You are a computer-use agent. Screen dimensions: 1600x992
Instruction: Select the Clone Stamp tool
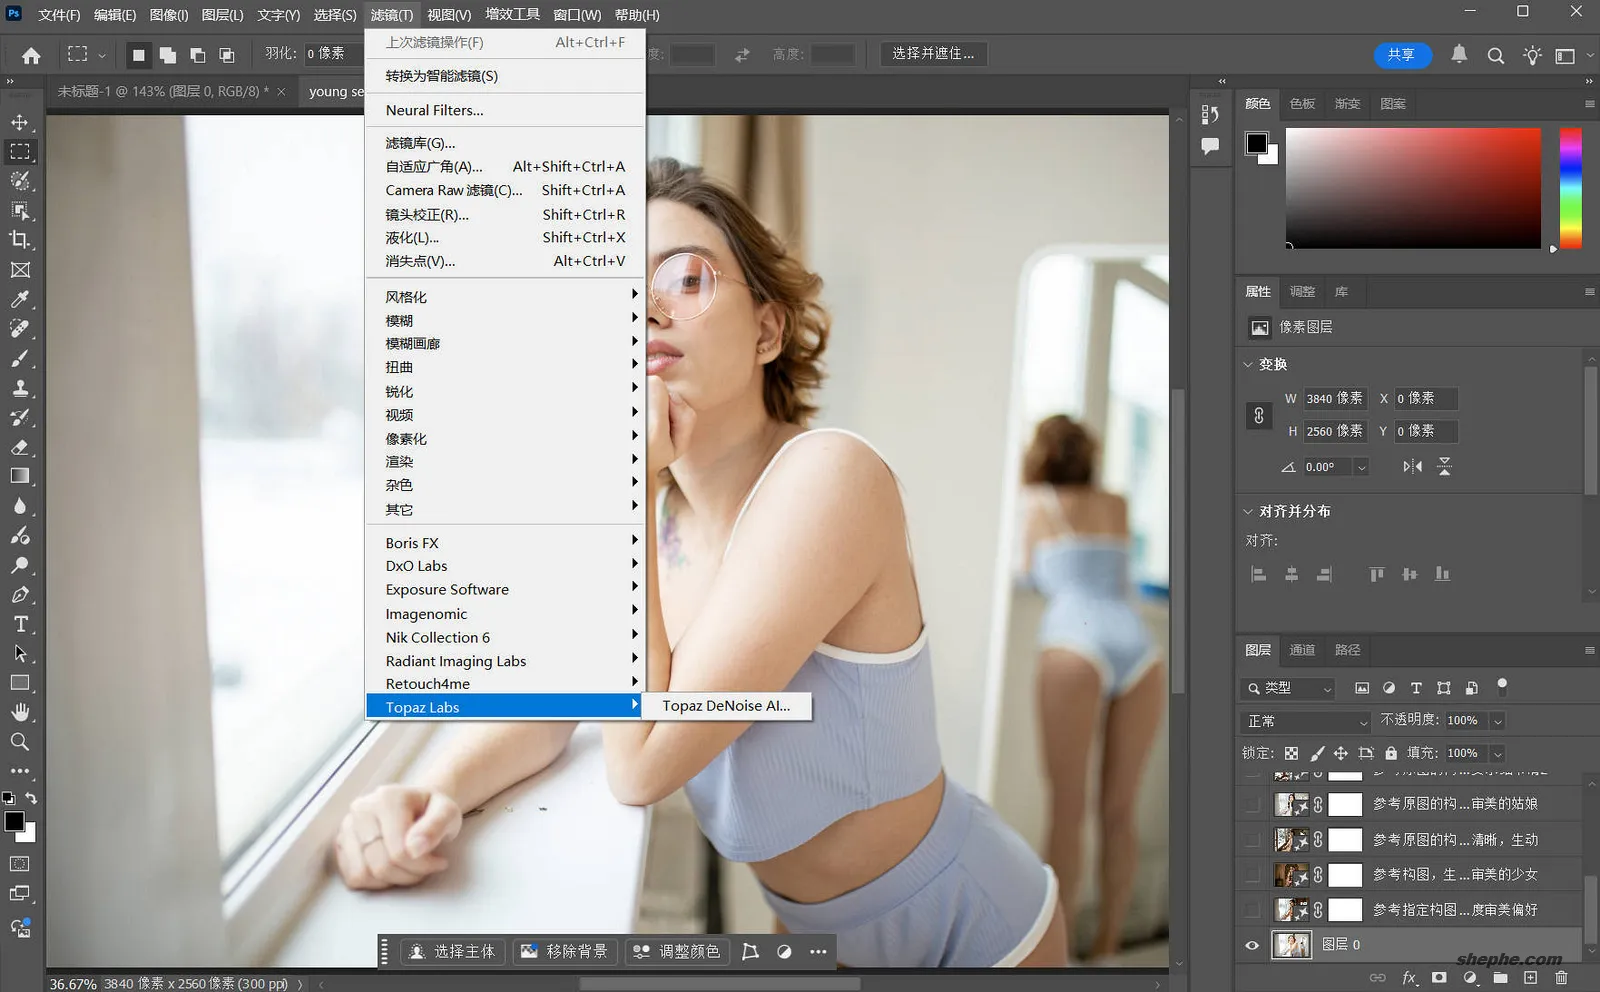coord(20,388)
